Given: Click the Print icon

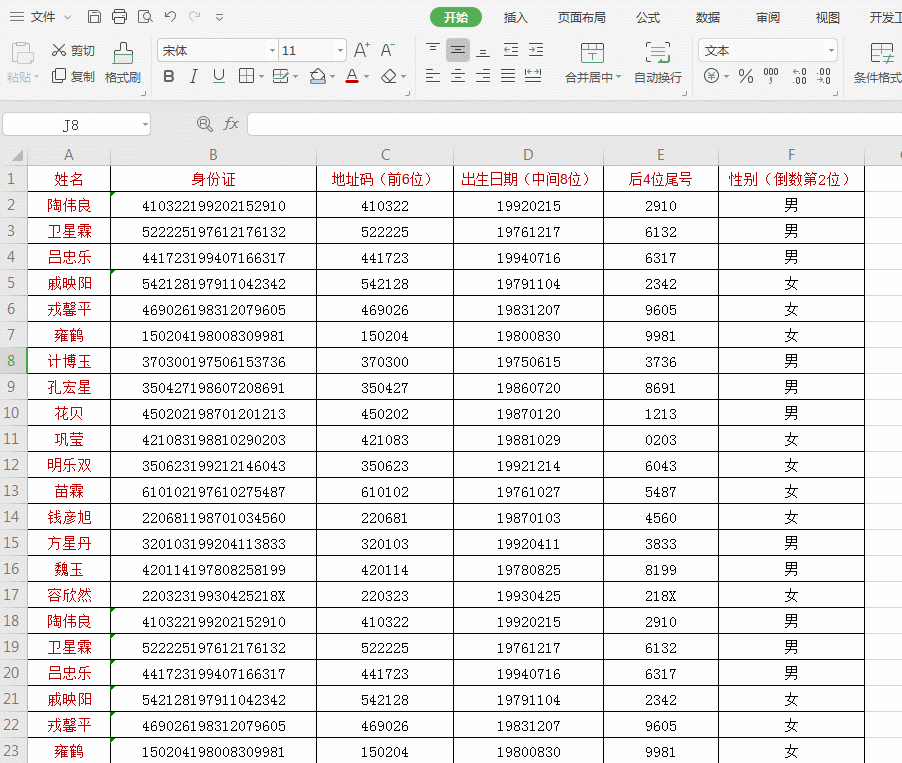Looking at the screenshot, I should (x=120, y=17).
